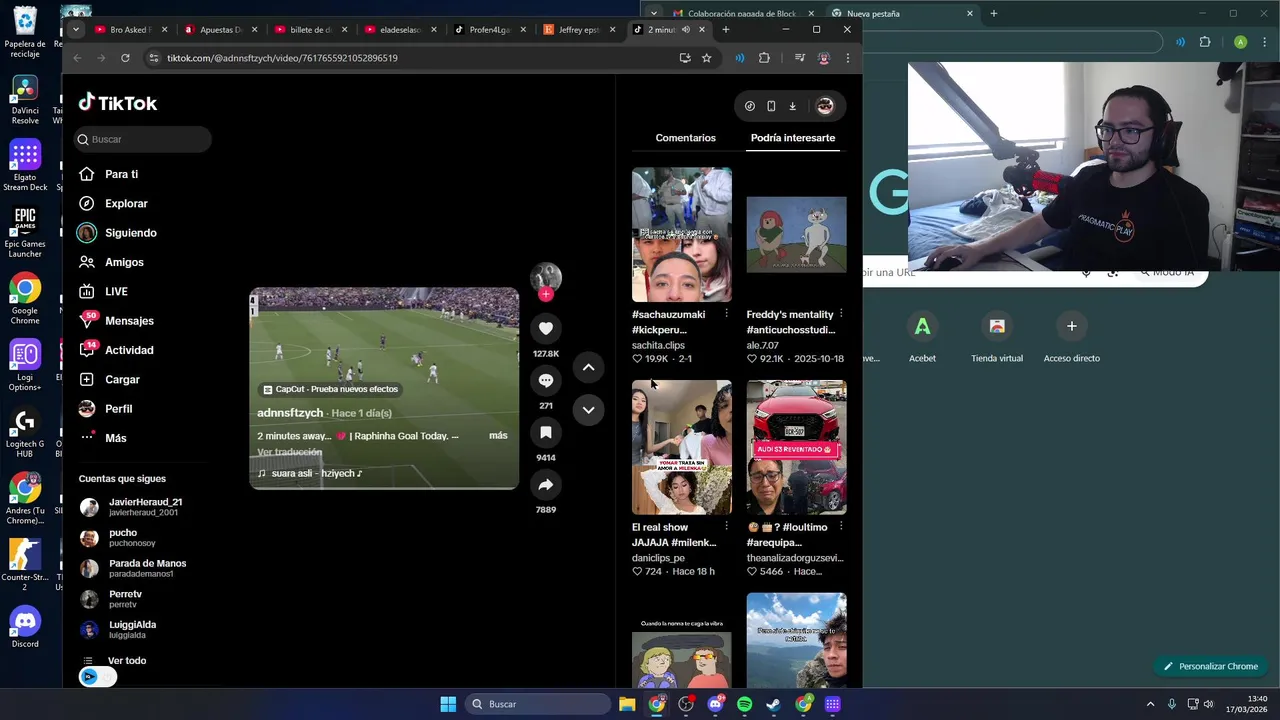Expand video caption with más
This screenshot has width=1280, height=720.
(498, 436)
